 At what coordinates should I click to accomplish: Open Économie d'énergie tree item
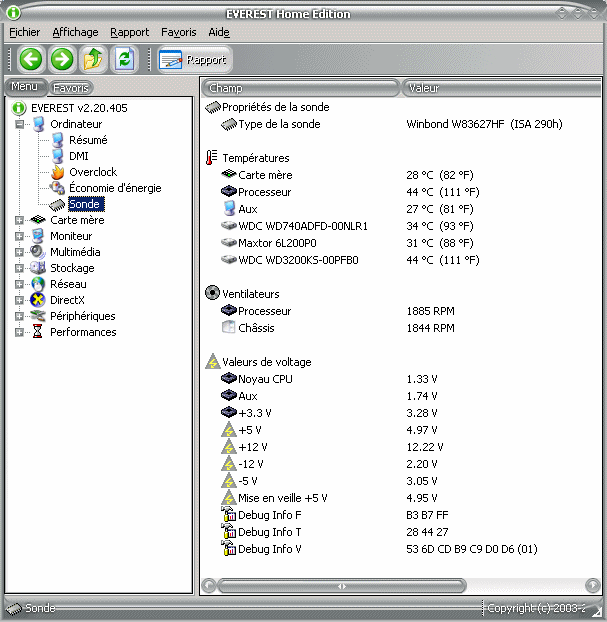click(114, 188)
